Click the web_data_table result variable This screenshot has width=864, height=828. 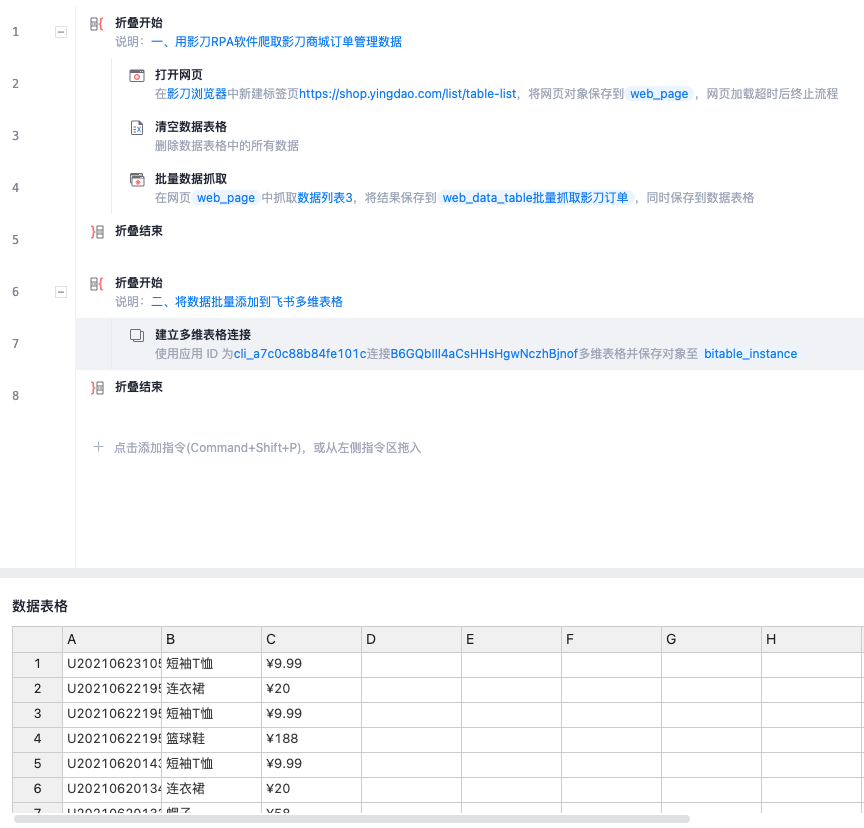(535, 198)
